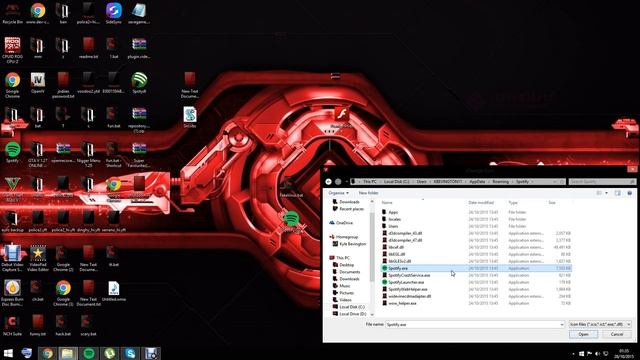Screen dimensions: 640x360
Task: Sort files by Type column header
Action: (513, 202)
